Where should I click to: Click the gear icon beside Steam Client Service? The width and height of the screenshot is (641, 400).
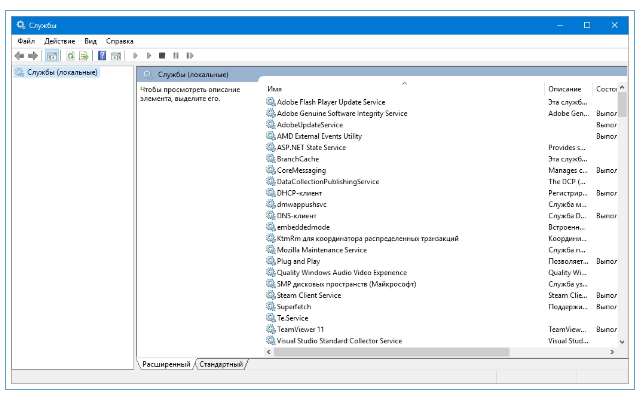click(271, 294)
